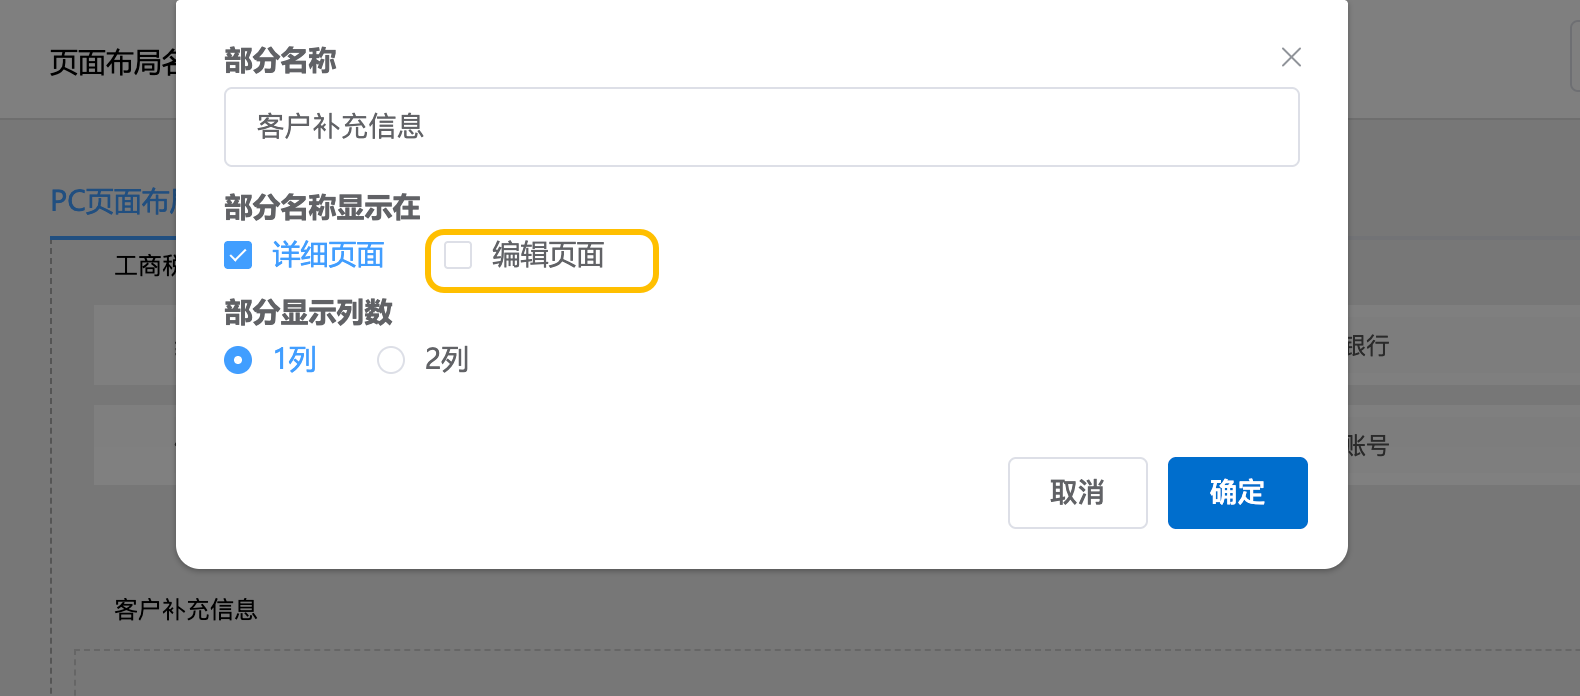Select the 客户补充信息 section header below the dialog
Screen dimensions: 1580x696
click(x=186, y=610)
